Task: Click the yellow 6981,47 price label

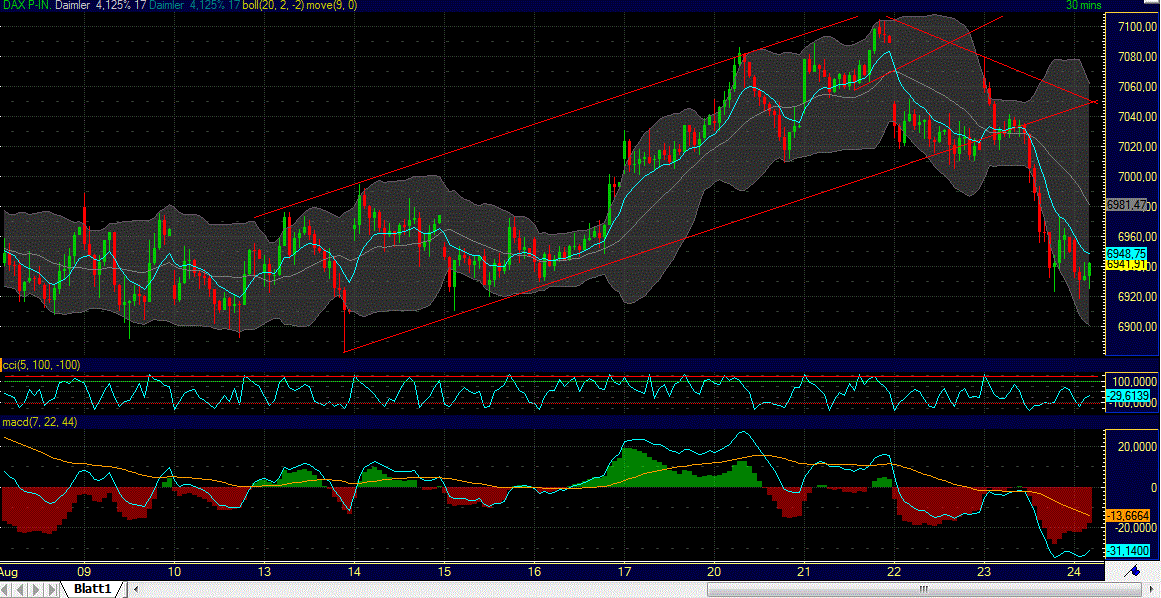Action: [x=1128, y=205]
